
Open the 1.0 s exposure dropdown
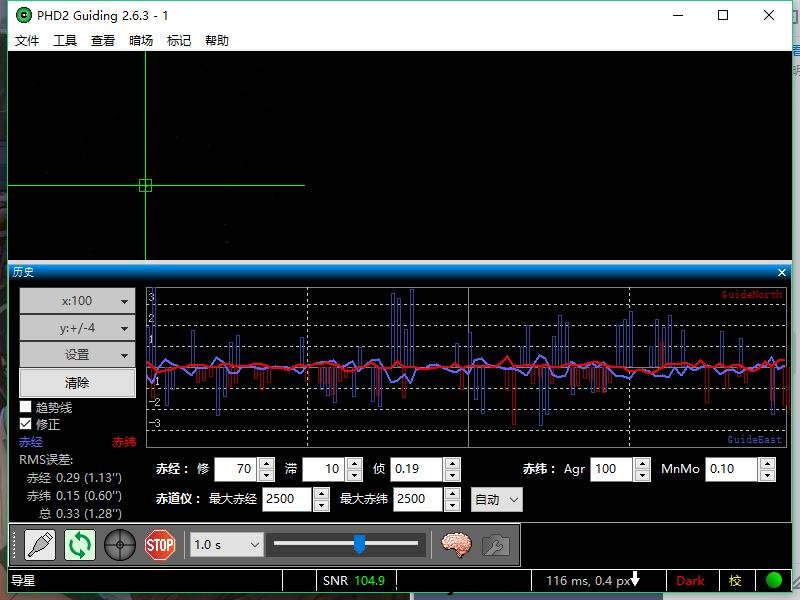(227, 545)
